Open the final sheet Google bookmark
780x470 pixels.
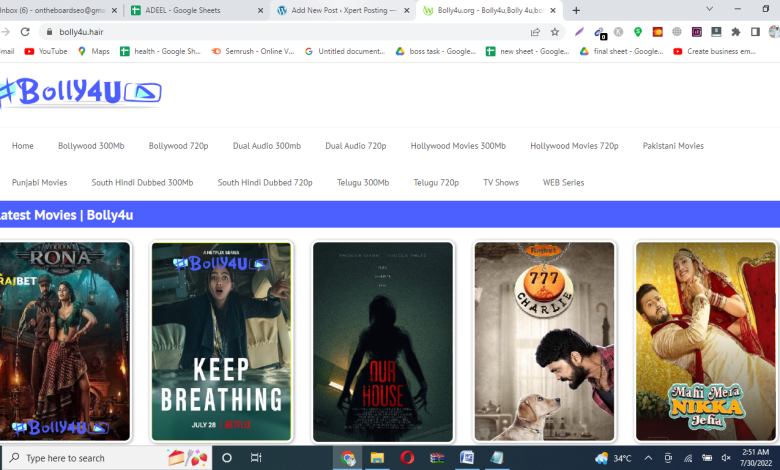[621, 51]
